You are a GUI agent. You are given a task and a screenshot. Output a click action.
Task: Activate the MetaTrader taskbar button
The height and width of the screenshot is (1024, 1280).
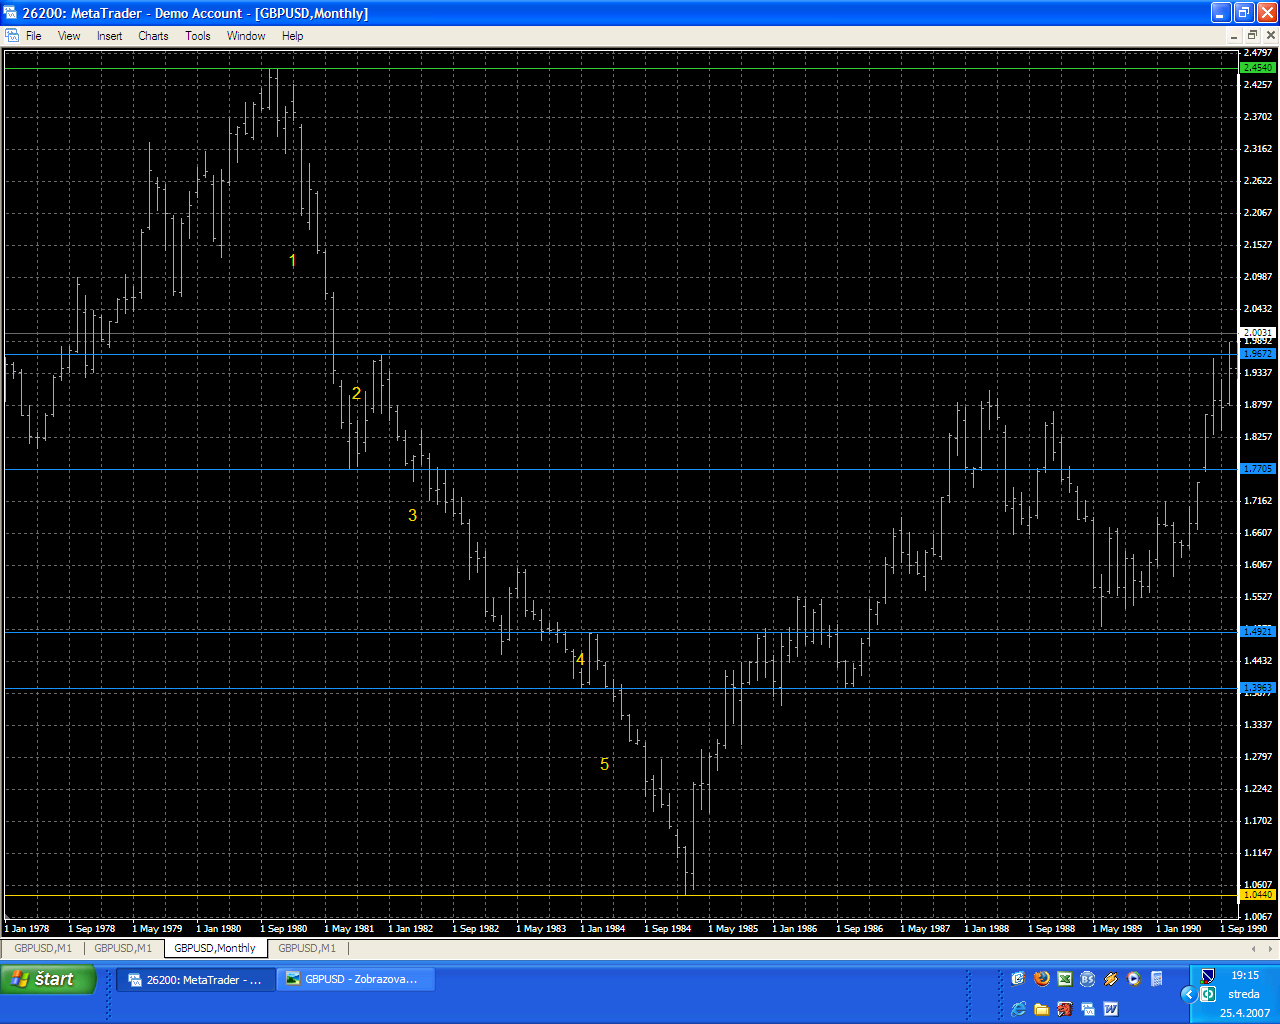coord(196,980)
